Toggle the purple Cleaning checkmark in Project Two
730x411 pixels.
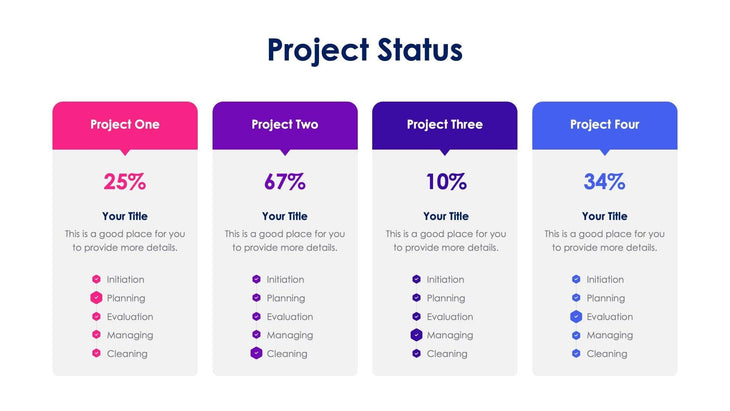256,353
